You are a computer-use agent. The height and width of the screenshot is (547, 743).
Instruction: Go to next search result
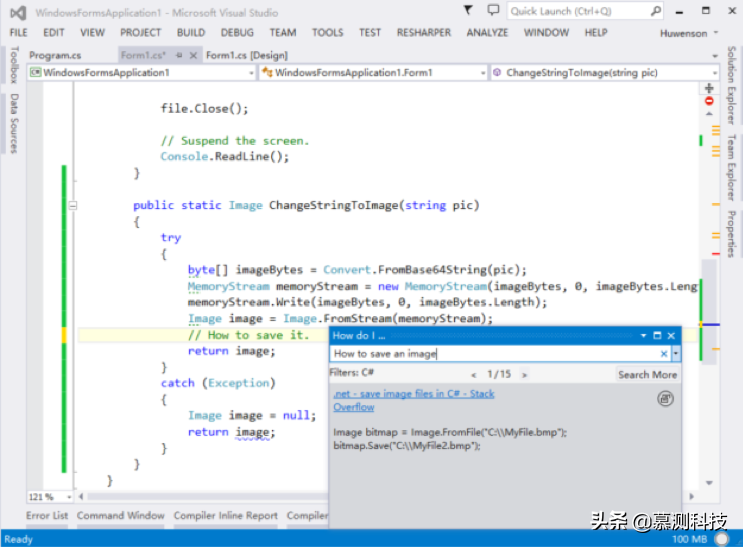[524, 375]
